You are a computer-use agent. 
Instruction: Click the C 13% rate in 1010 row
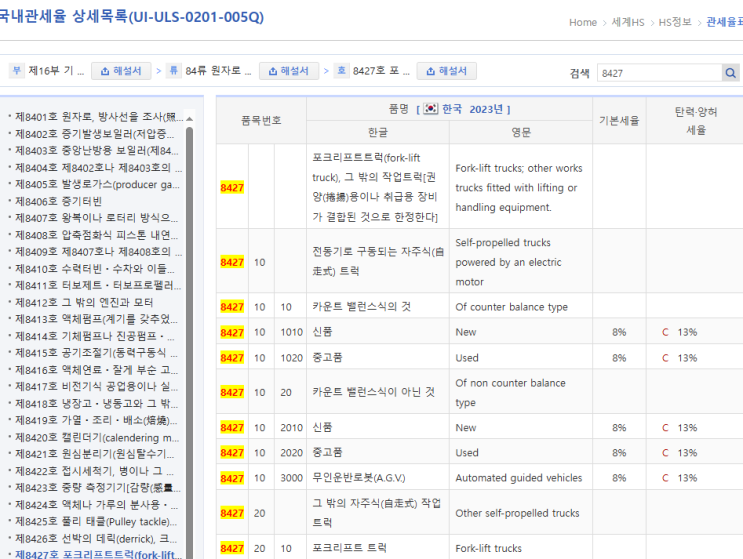[x=680, y=332]
